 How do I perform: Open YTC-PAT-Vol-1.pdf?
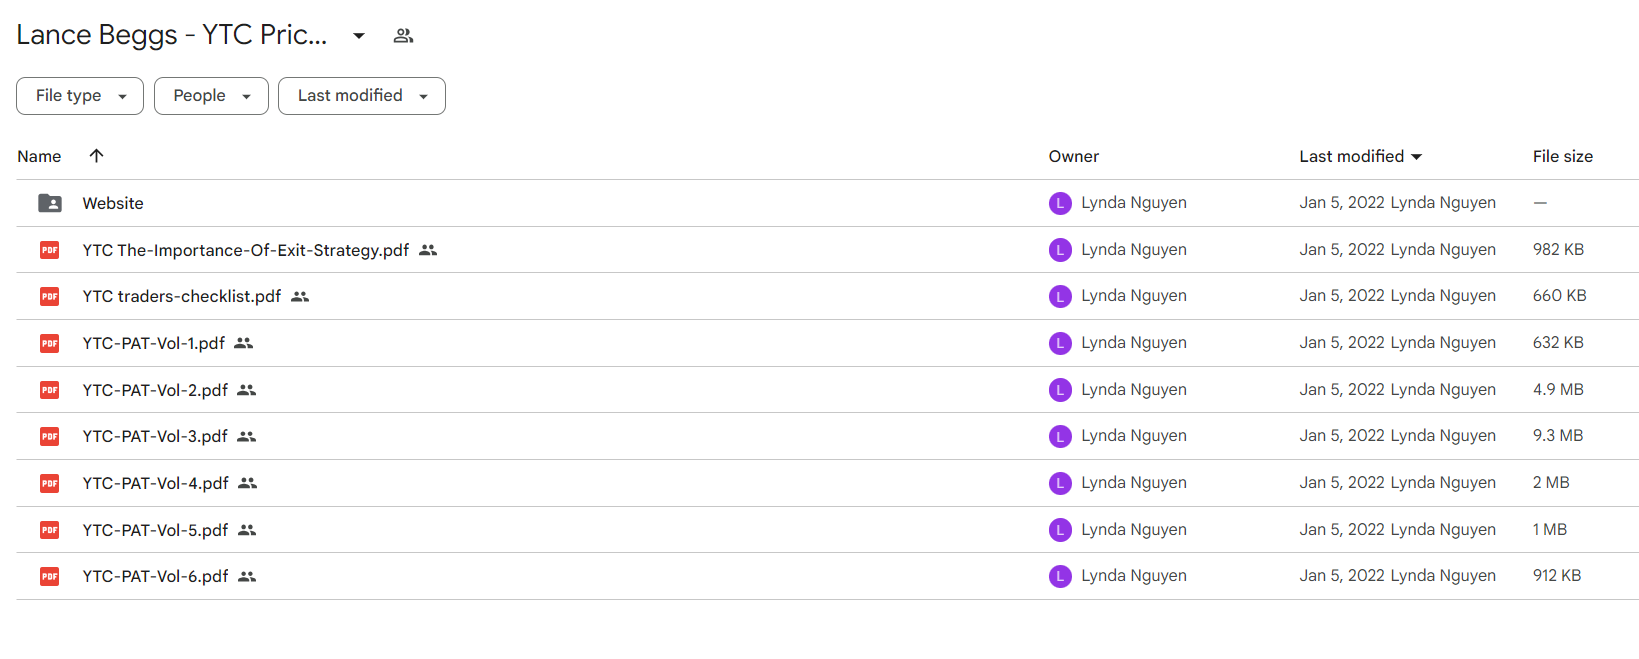(154, 343)
